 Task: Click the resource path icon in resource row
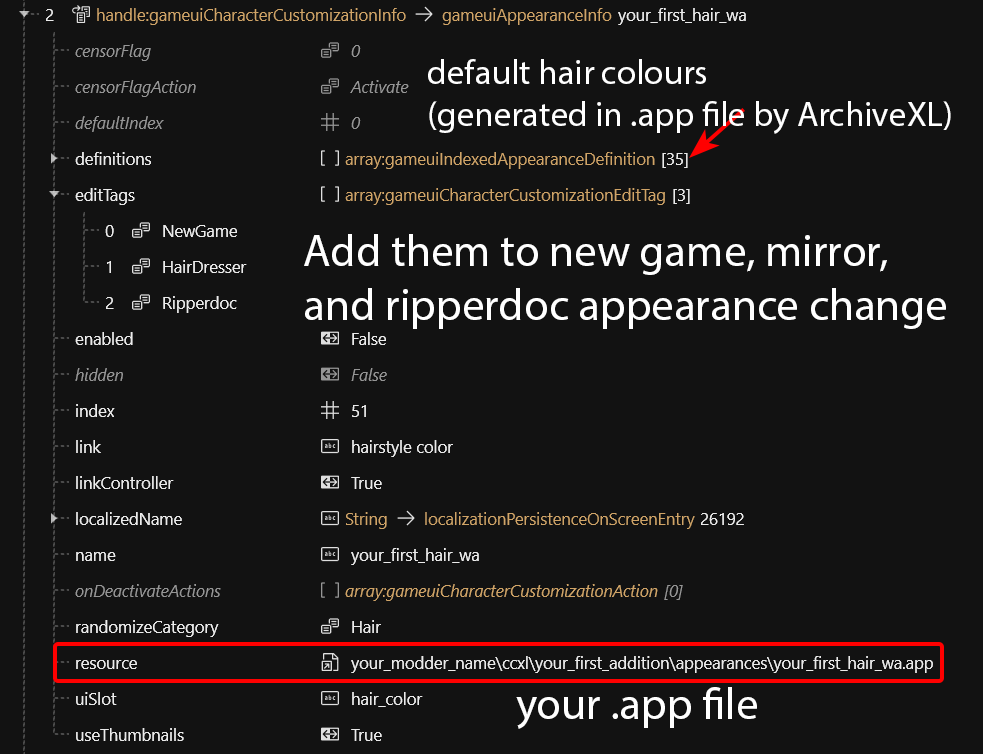(329, 663)
